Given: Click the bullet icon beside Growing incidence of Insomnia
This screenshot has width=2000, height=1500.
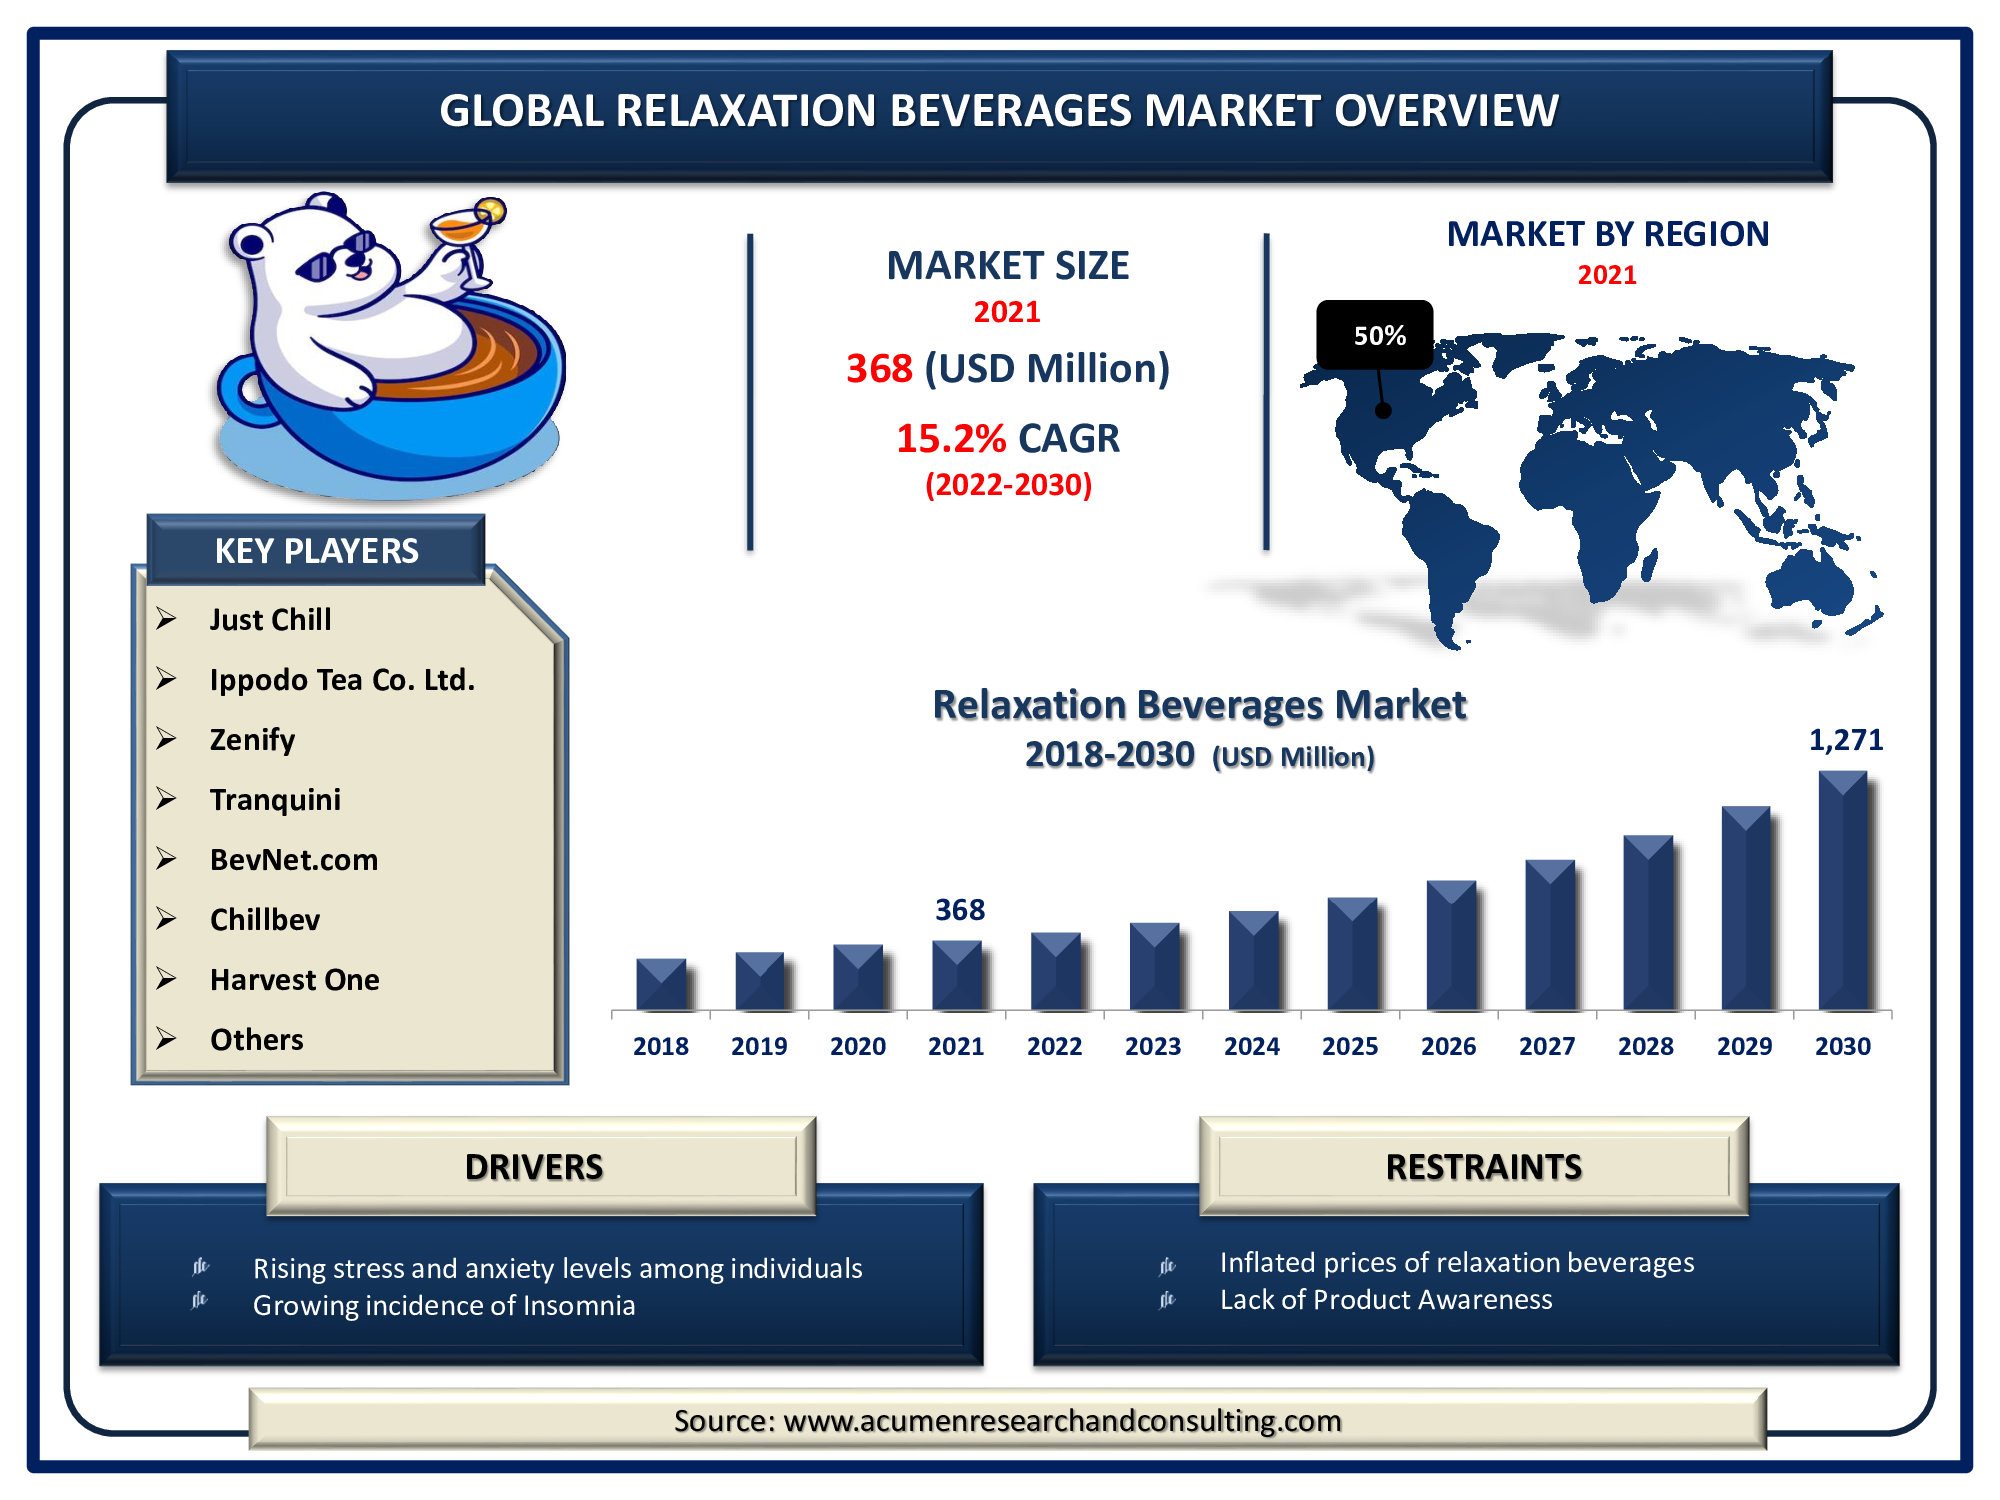Looking at the screenshot, I should [200, 1300].
